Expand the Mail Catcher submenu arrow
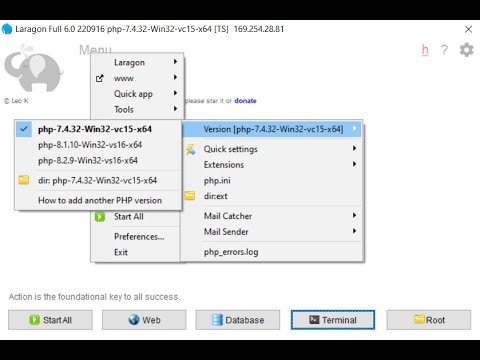 pos(354,215)
